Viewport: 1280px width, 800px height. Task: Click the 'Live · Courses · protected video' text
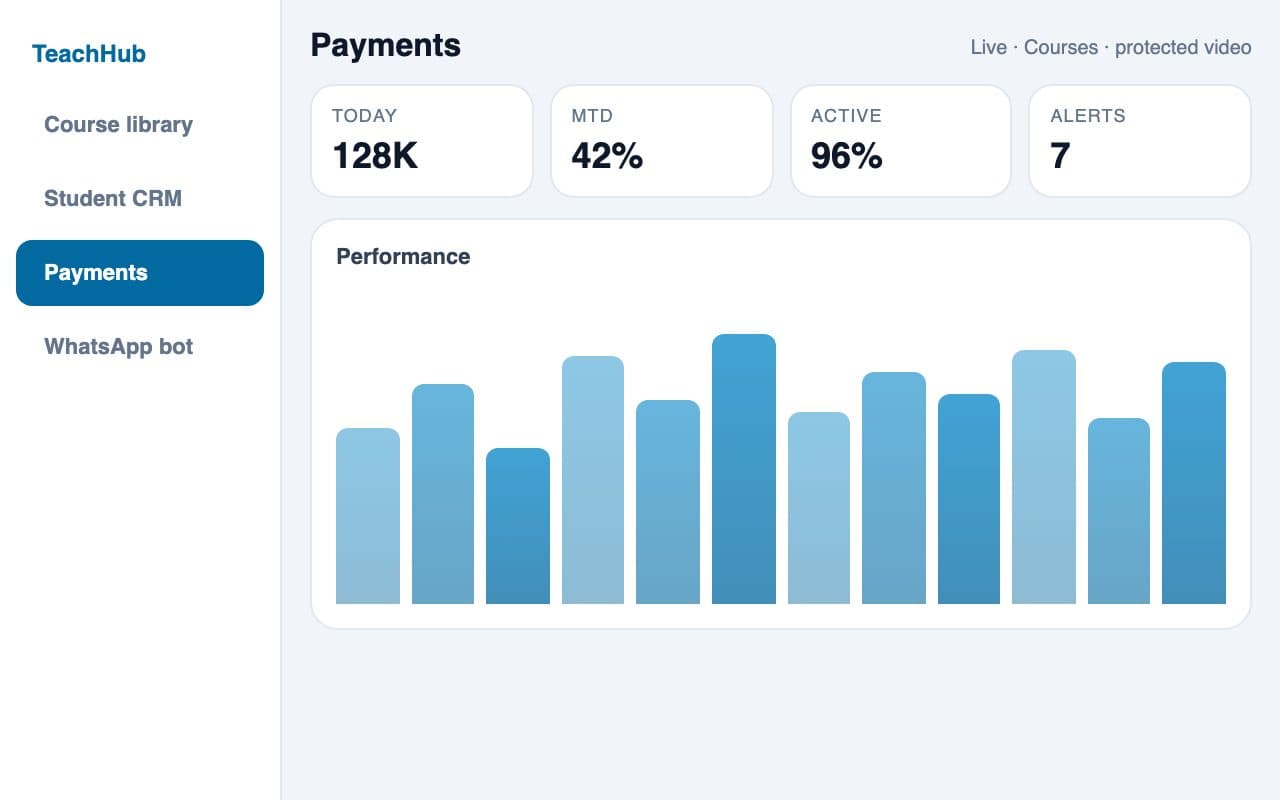[x=1111, y=47]
